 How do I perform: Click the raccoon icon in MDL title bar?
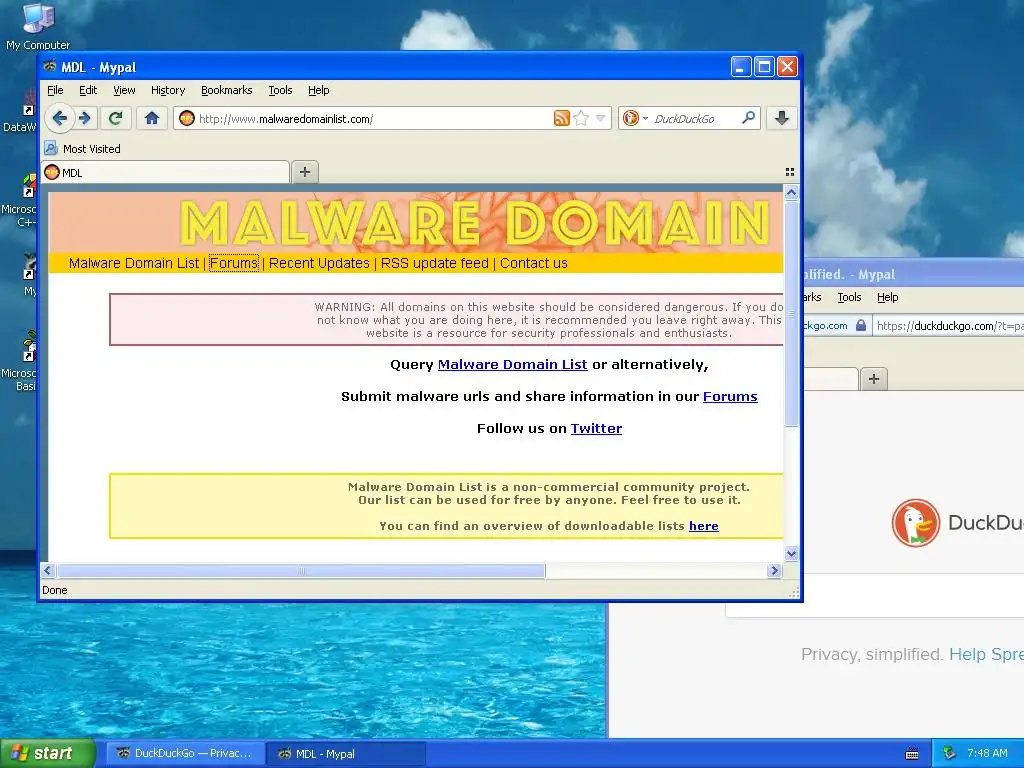pos(50,67)
